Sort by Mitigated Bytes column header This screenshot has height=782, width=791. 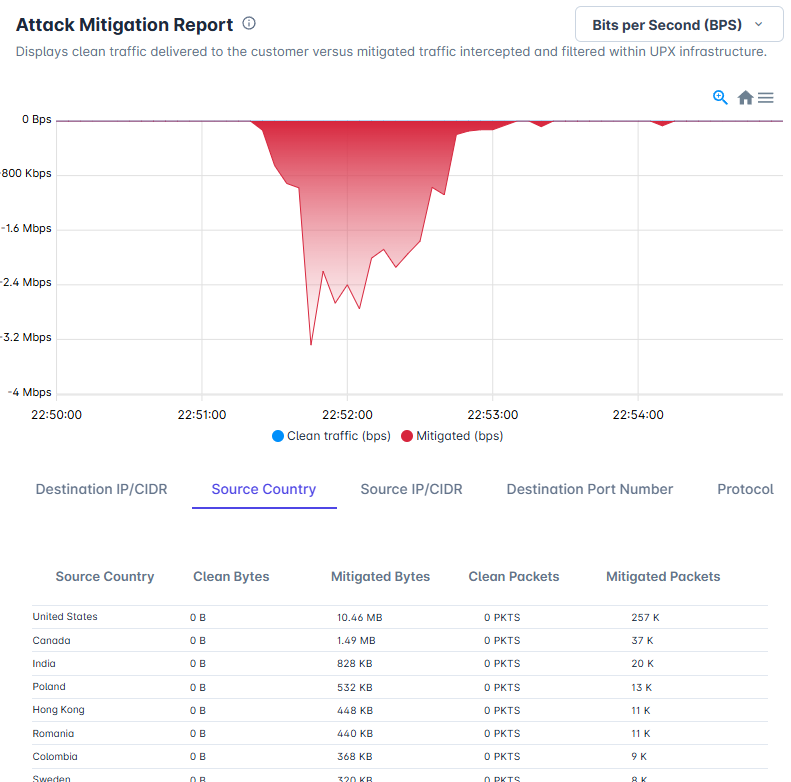(x=380, y=576)
